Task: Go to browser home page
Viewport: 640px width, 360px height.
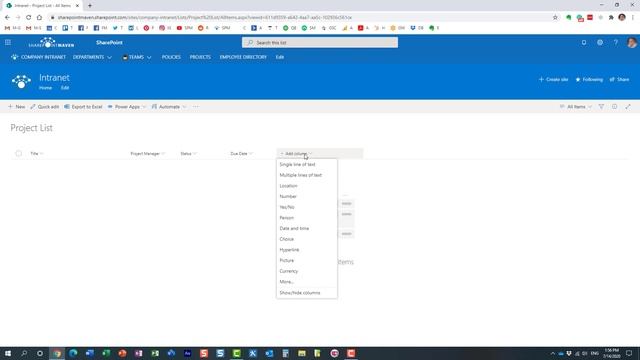Action: [39, 18]
